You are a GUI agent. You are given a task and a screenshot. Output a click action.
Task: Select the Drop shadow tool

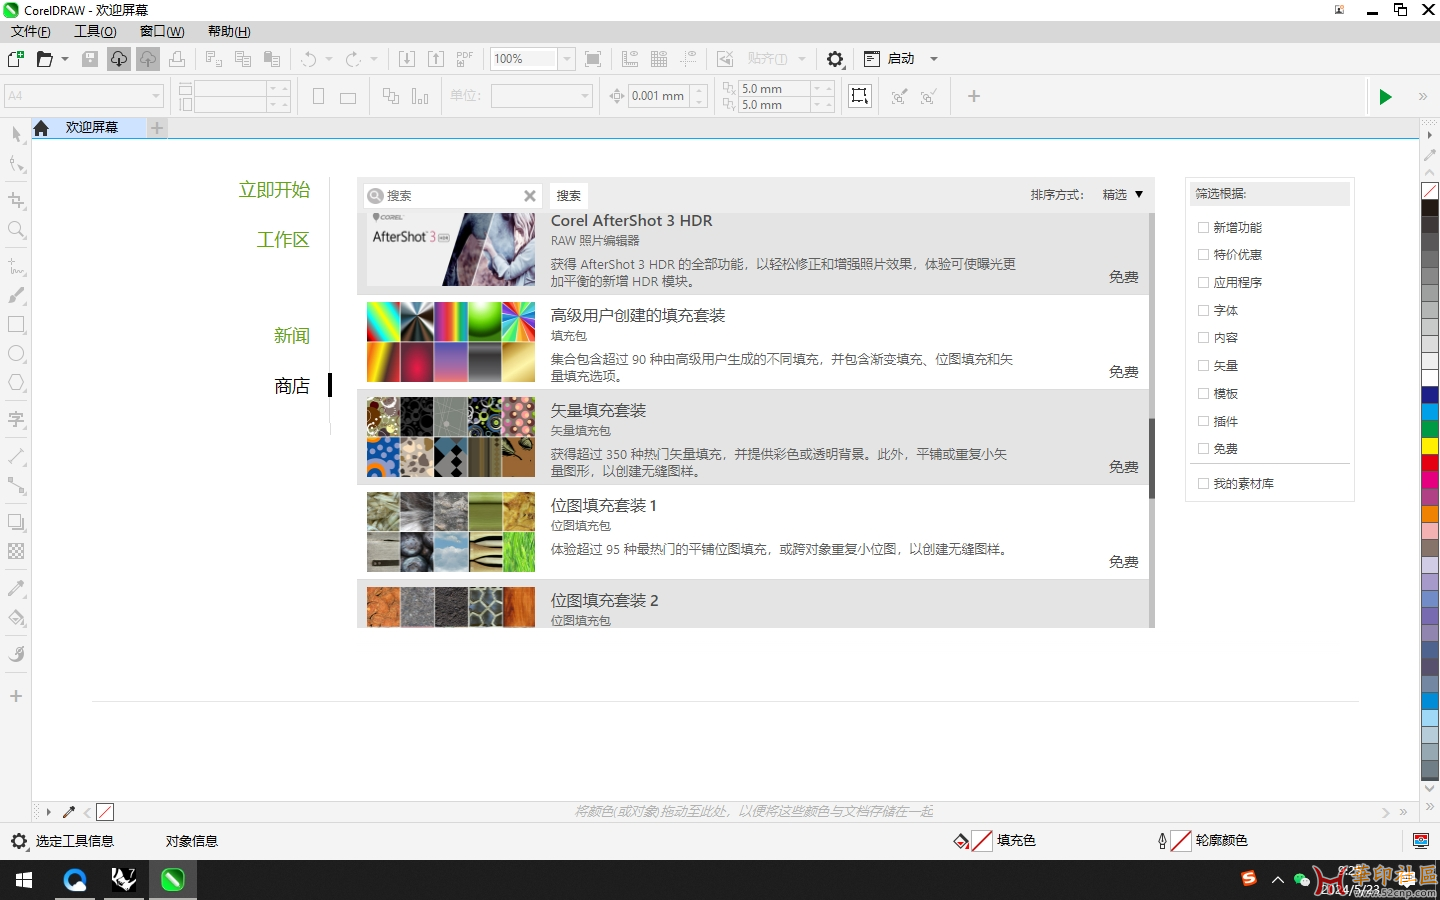[16, 522]
